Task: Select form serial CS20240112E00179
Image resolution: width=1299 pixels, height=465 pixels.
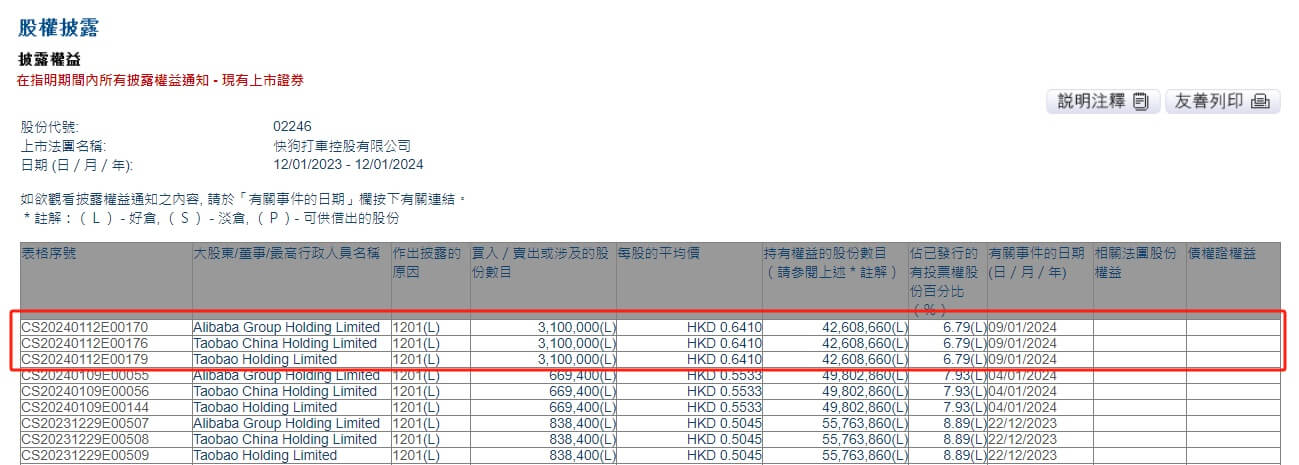Action: point(85,359)
